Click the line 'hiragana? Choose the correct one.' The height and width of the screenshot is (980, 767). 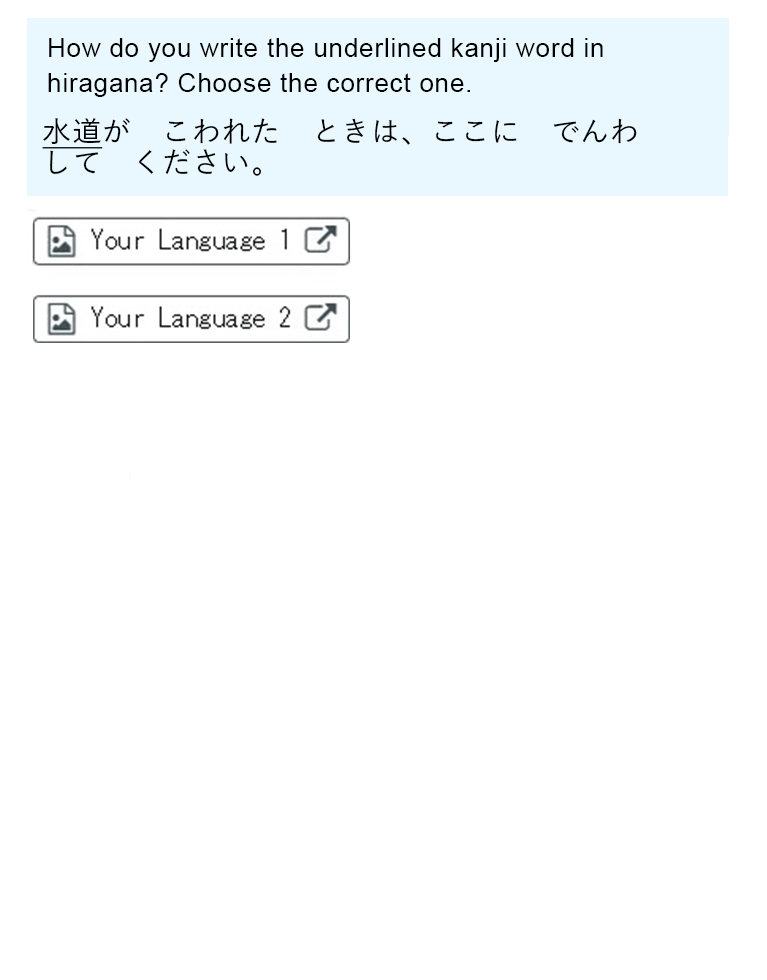pyautogui.click(x=259, y=84)
